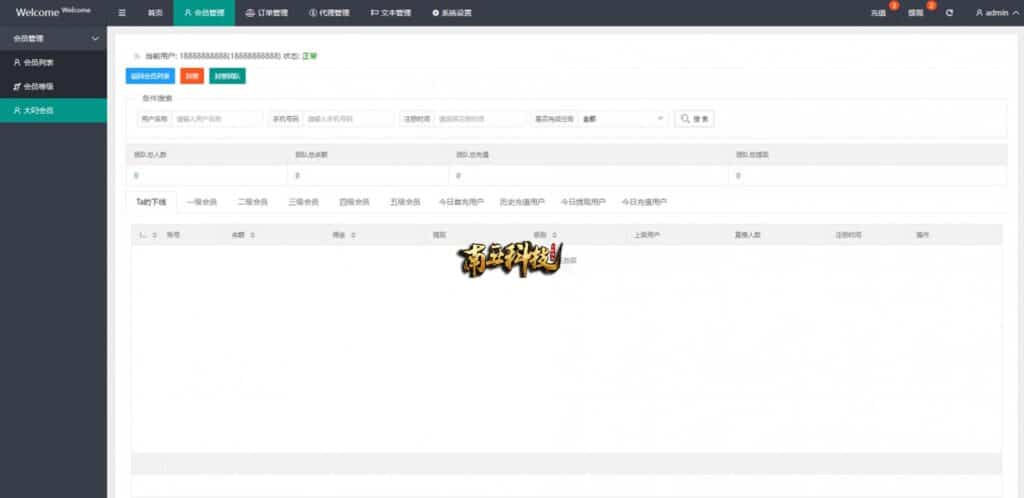The width and height of the screenshot is (1024, 498).
Task: Open the 全部 filter dropdown
Action: pos(622,119)
